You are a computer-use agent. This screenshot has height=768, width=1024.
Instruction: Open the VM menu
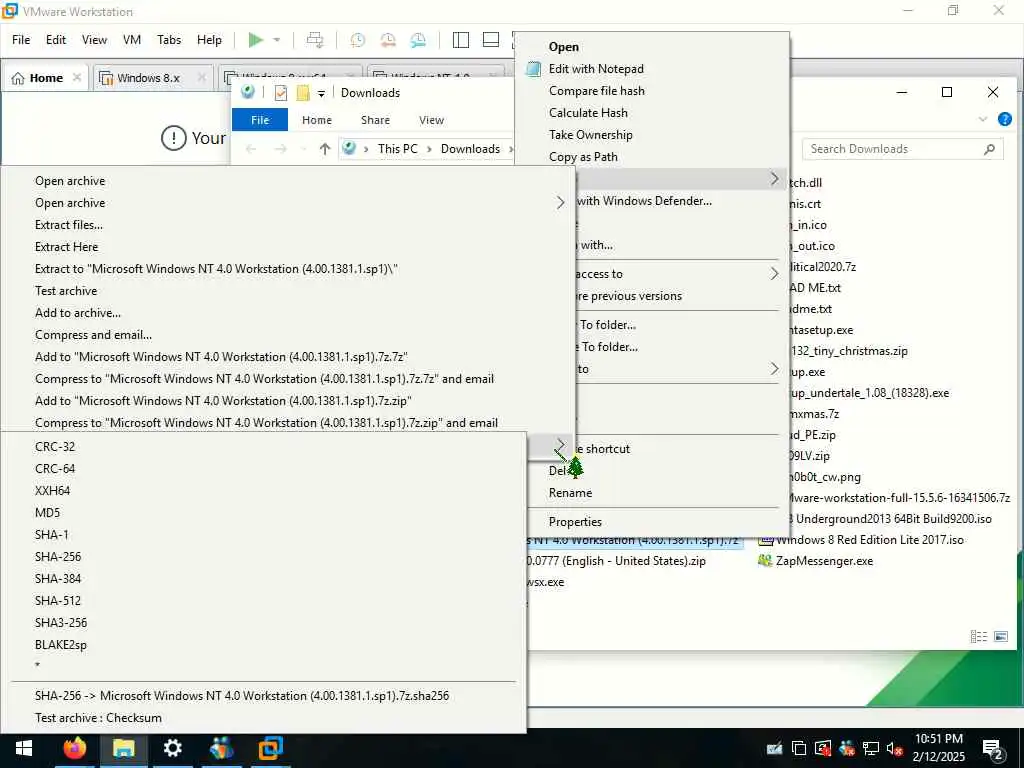[132, 40]
